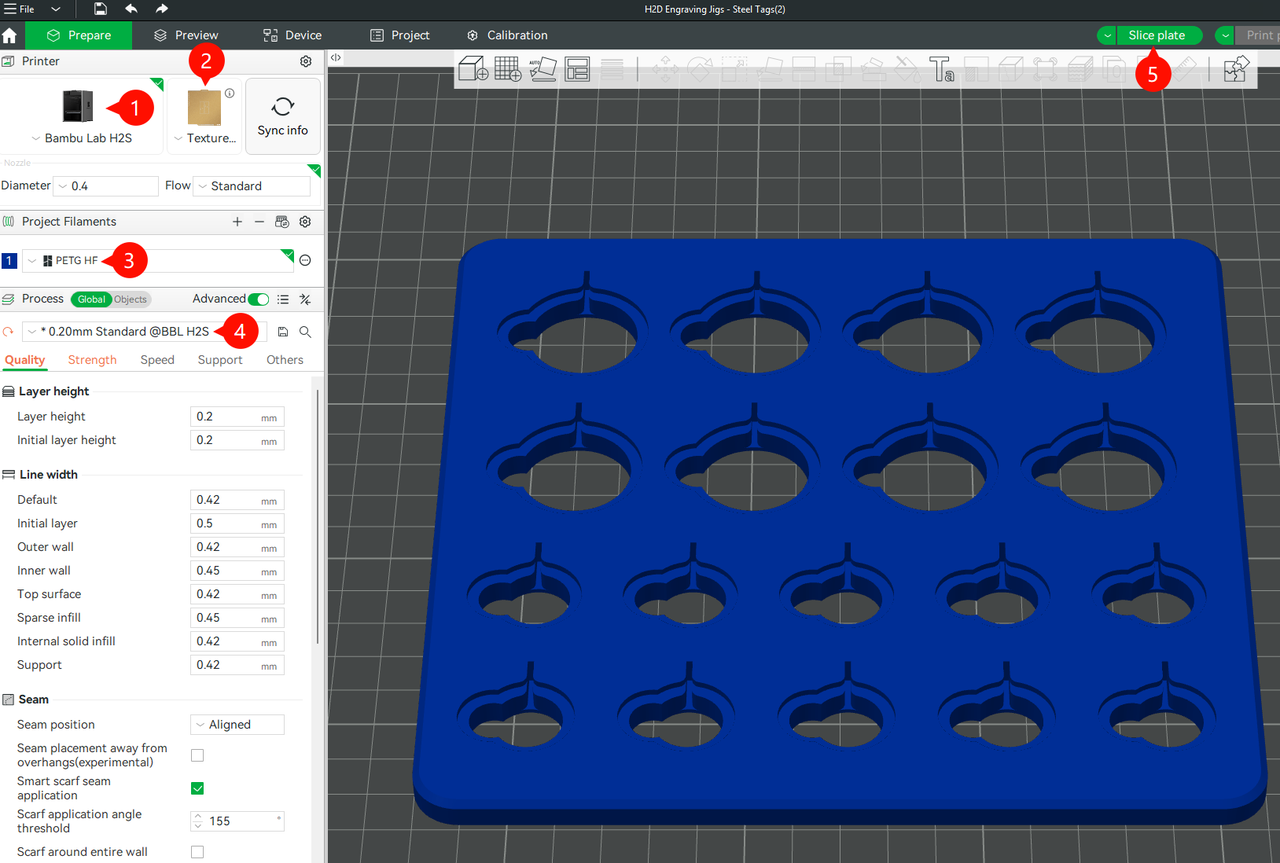The width and height of the screenshot is (1280, 863).
Task: Remove a filament with minus icon
Action: click(260, 222)
